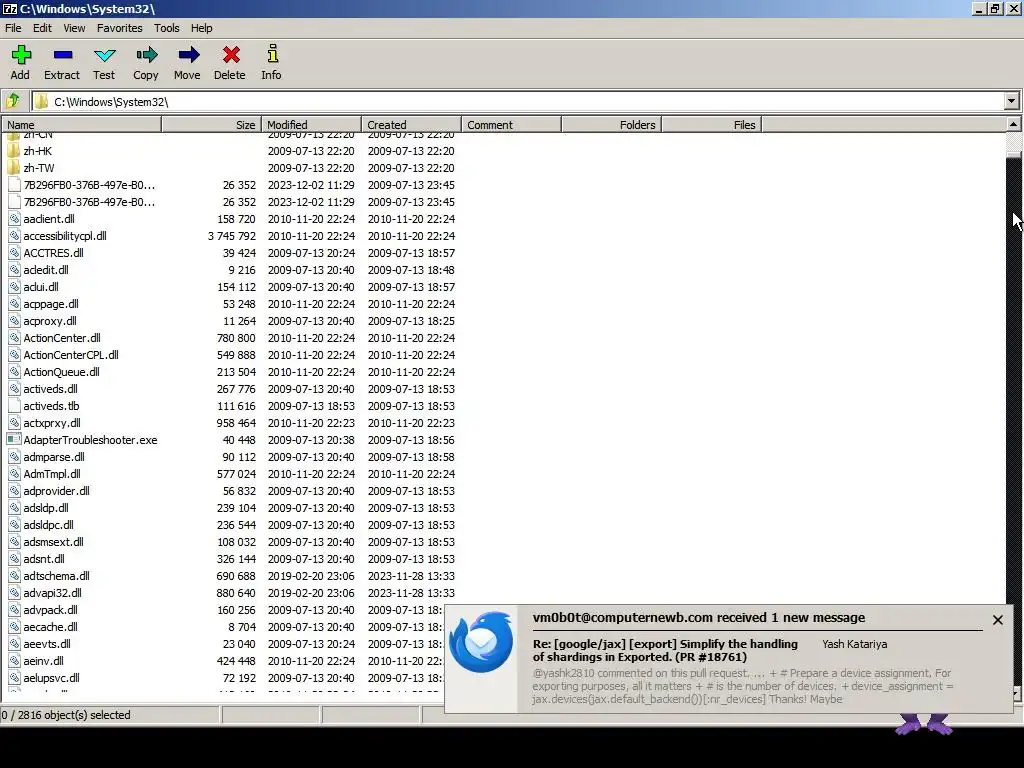Click the Add toolbar icon

coord(21,55)
